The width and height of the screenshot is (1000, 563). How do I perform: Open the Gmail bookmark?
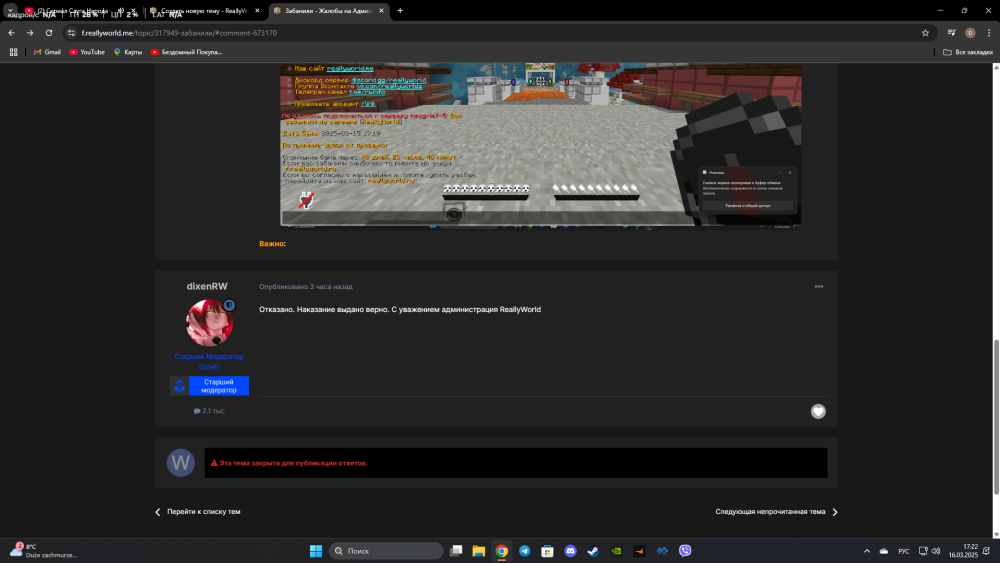[47, 52]
